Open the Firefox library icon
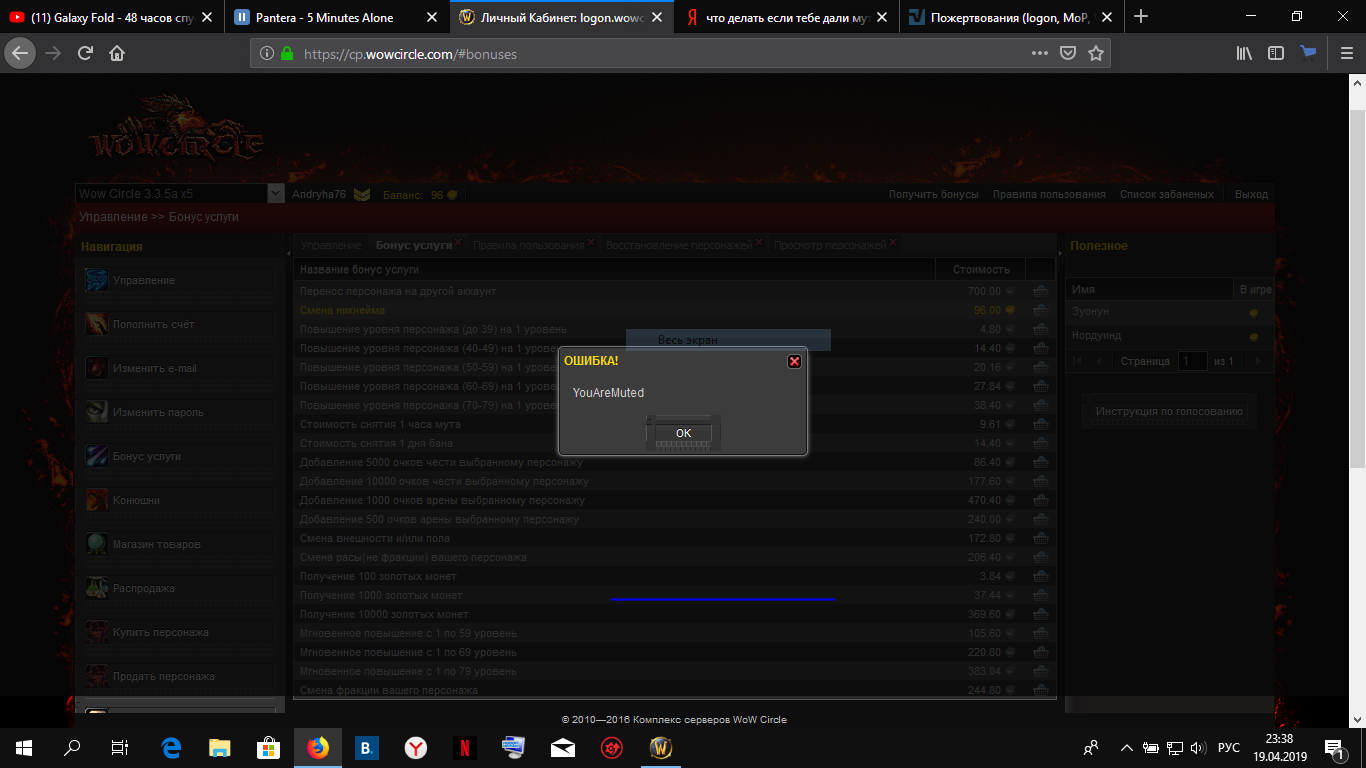1366x768 pixels. (x=1244, y=54)
